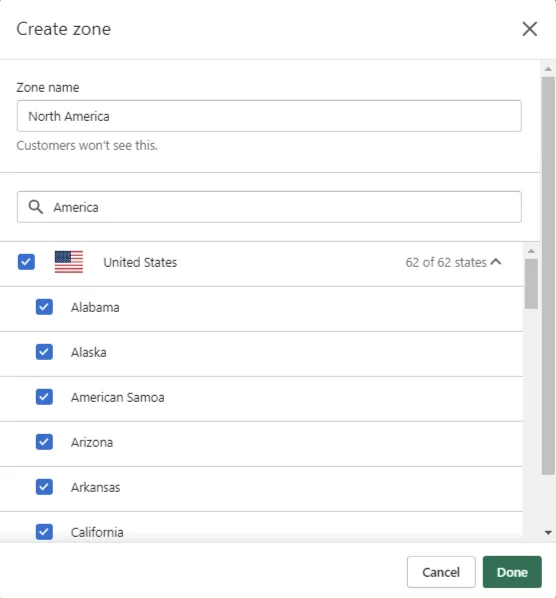
Task: Click the states list scrollbar up arrow
Action: 531,251
